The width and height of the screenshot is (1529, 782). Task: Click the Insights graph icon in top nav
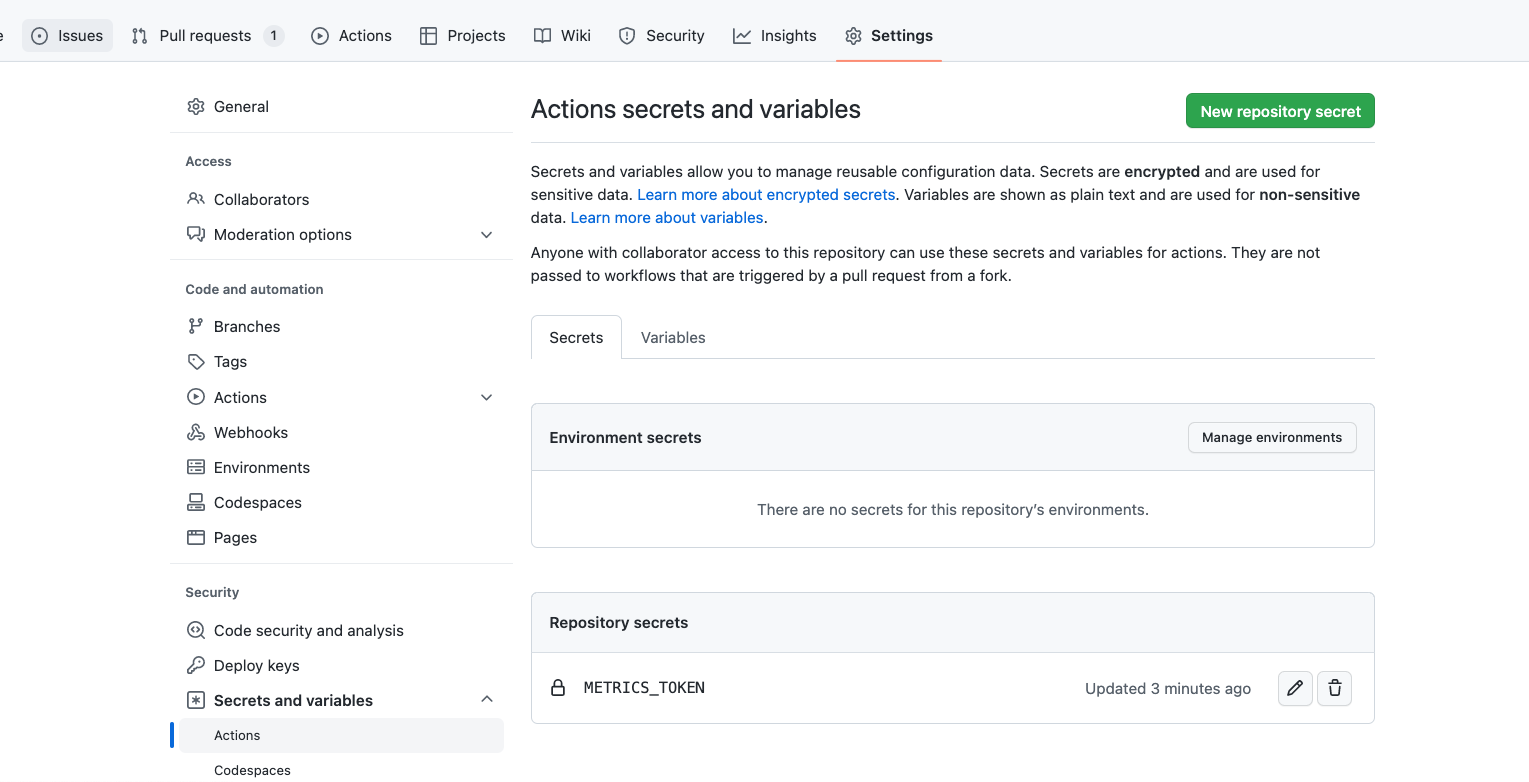click(742, 36)
